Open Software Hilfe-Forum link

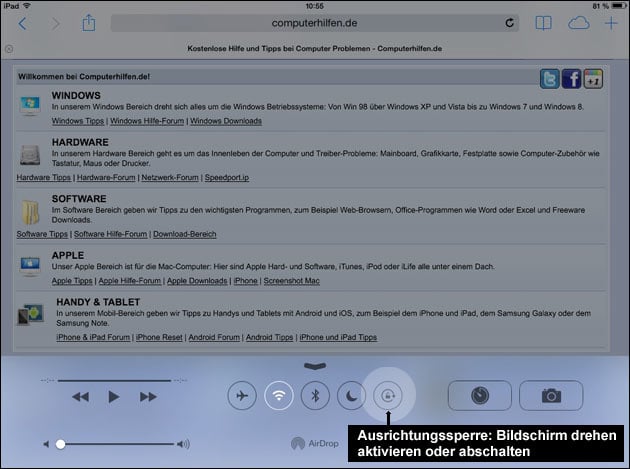point(110,234)
